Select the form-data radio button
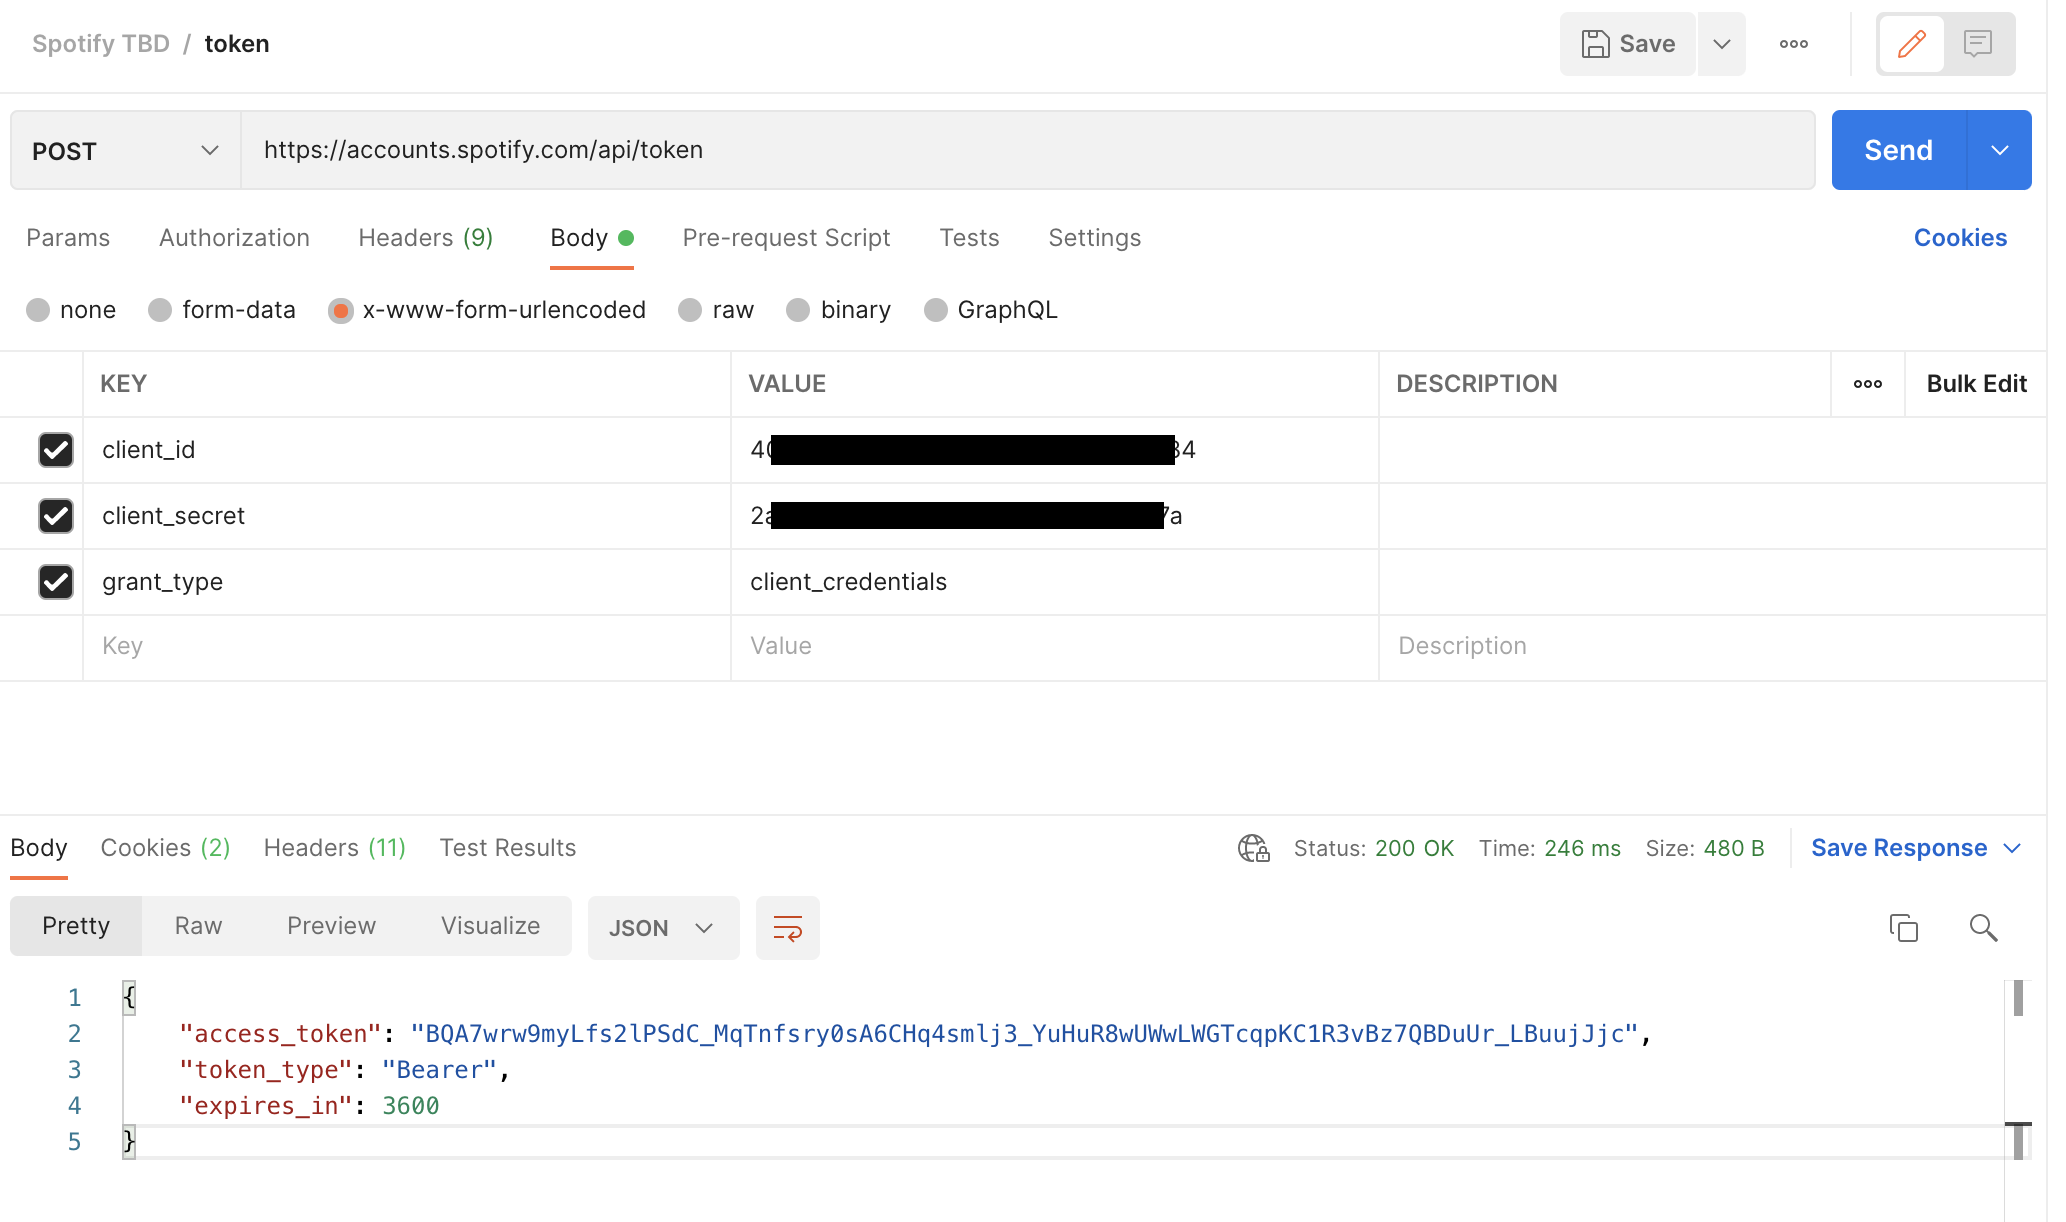 pos(160,310)
